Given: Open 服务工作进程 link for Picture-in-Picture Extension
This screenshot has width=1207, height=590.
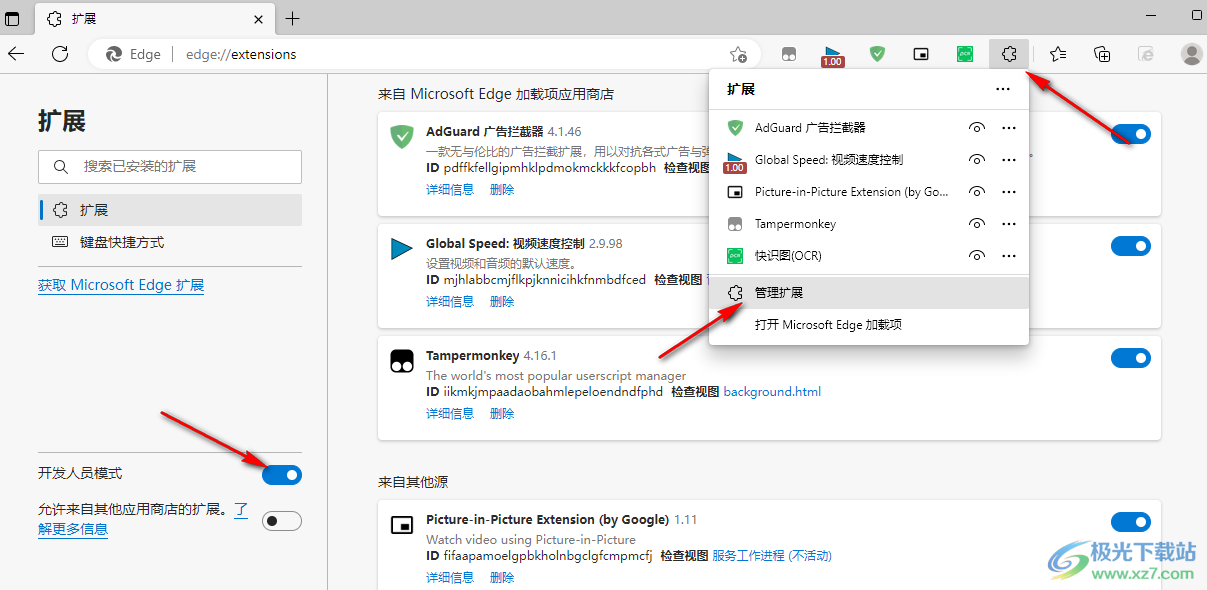Looking at the screenshot, I should pyautogui.click(x=772, y=556).
